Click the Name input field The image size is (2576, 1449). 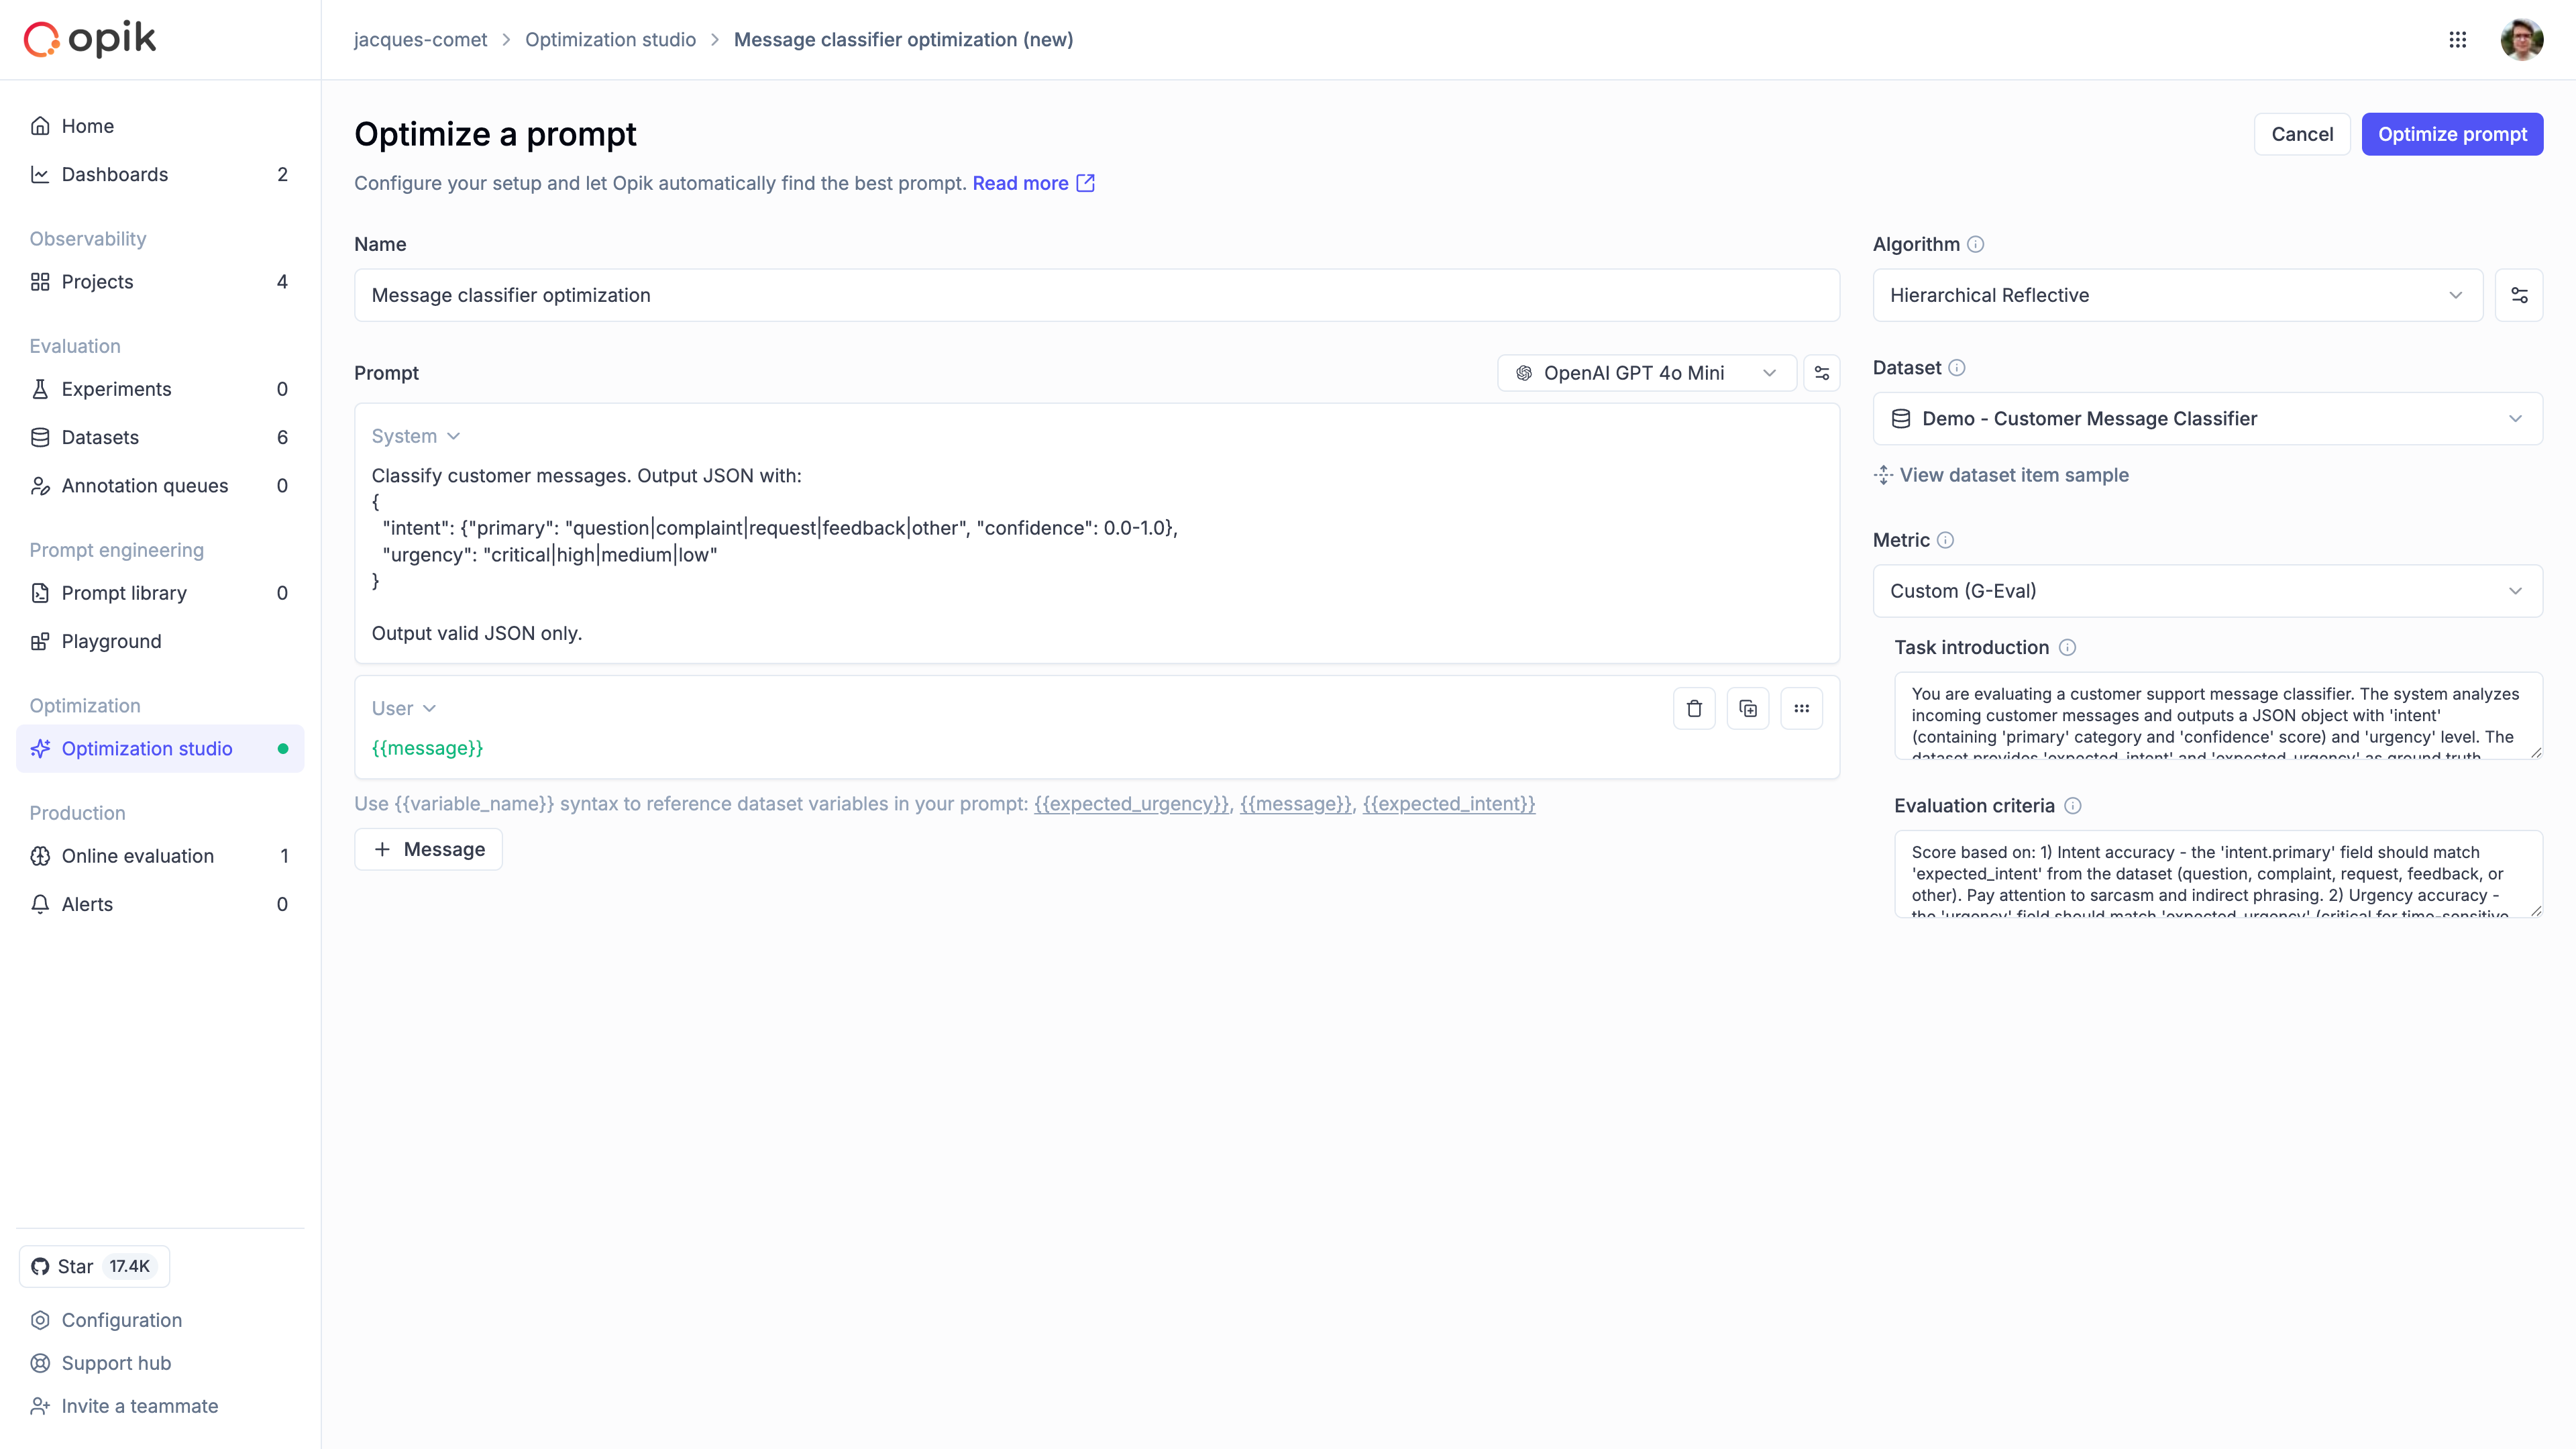coord(1096,294)
